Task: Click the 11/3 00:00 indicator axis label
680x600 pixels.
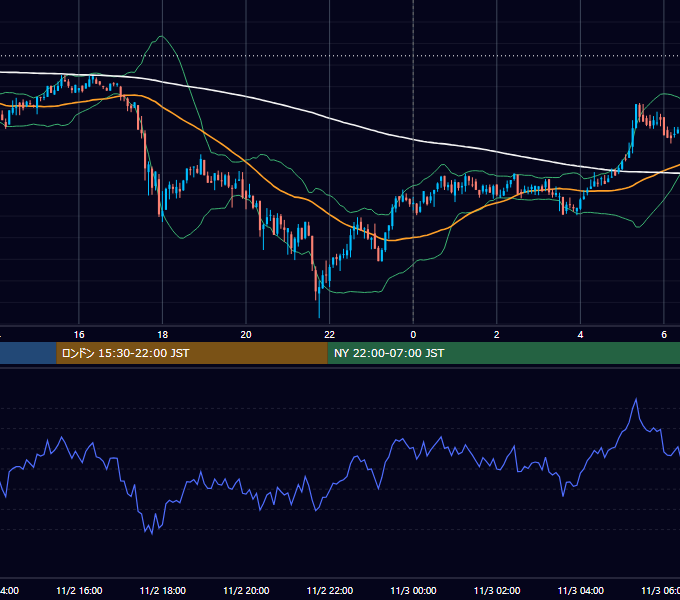Action: (413, 590)
